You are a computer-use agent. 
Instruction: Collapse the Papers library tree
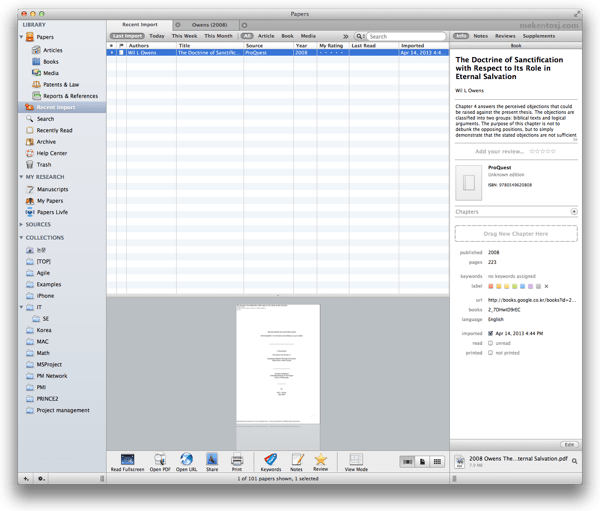[x=22, y=37]
